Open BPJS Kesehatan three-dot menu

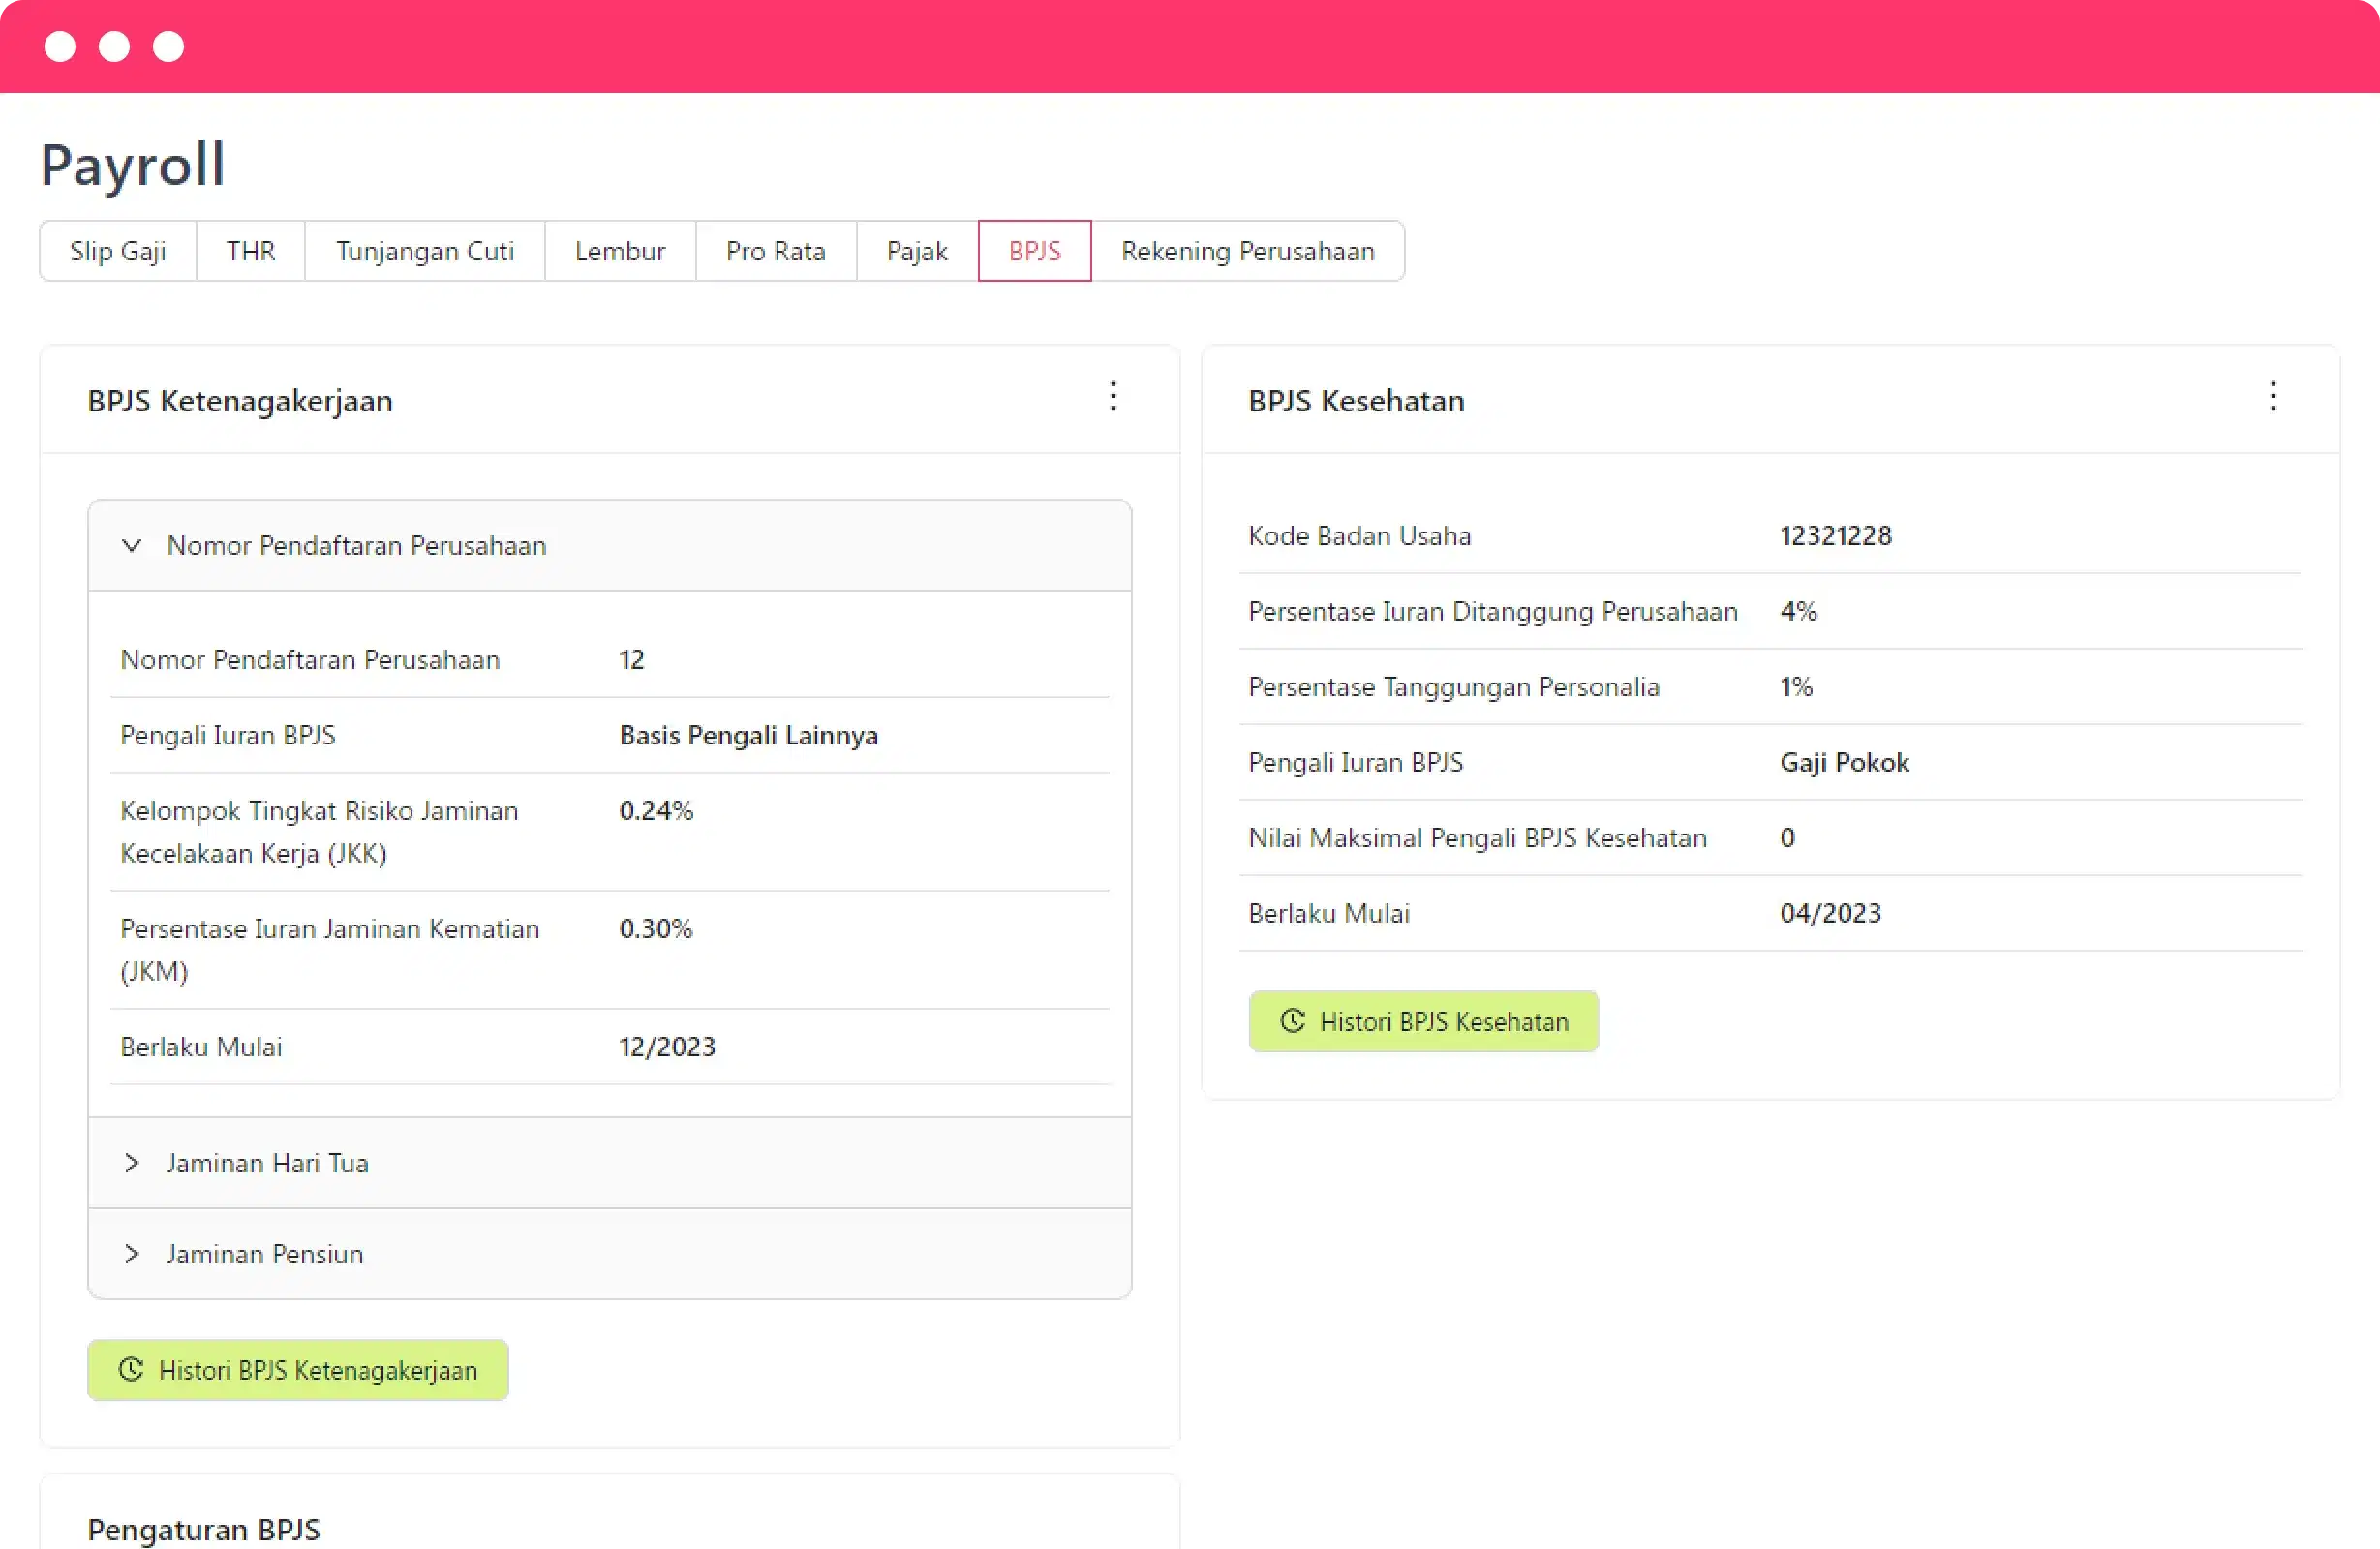click(x=2272, y=397)
